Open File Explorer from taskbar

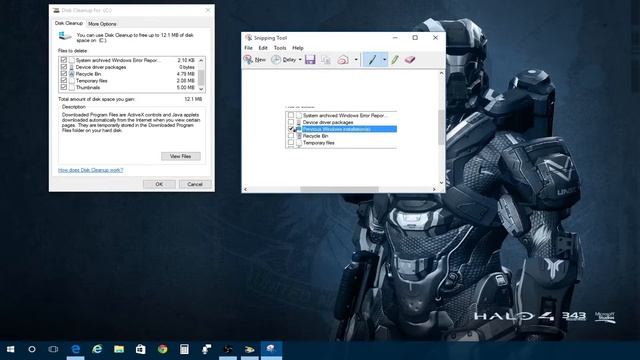click(119, 349)
